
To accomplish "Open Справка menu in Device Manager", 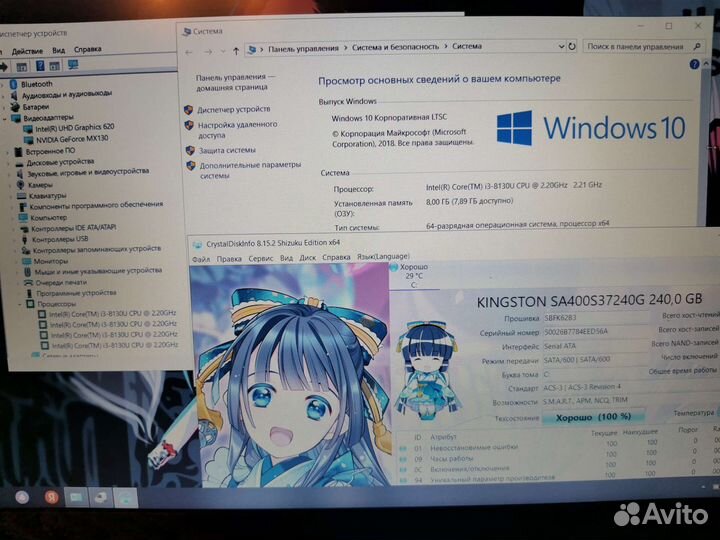I will [87, 49].
